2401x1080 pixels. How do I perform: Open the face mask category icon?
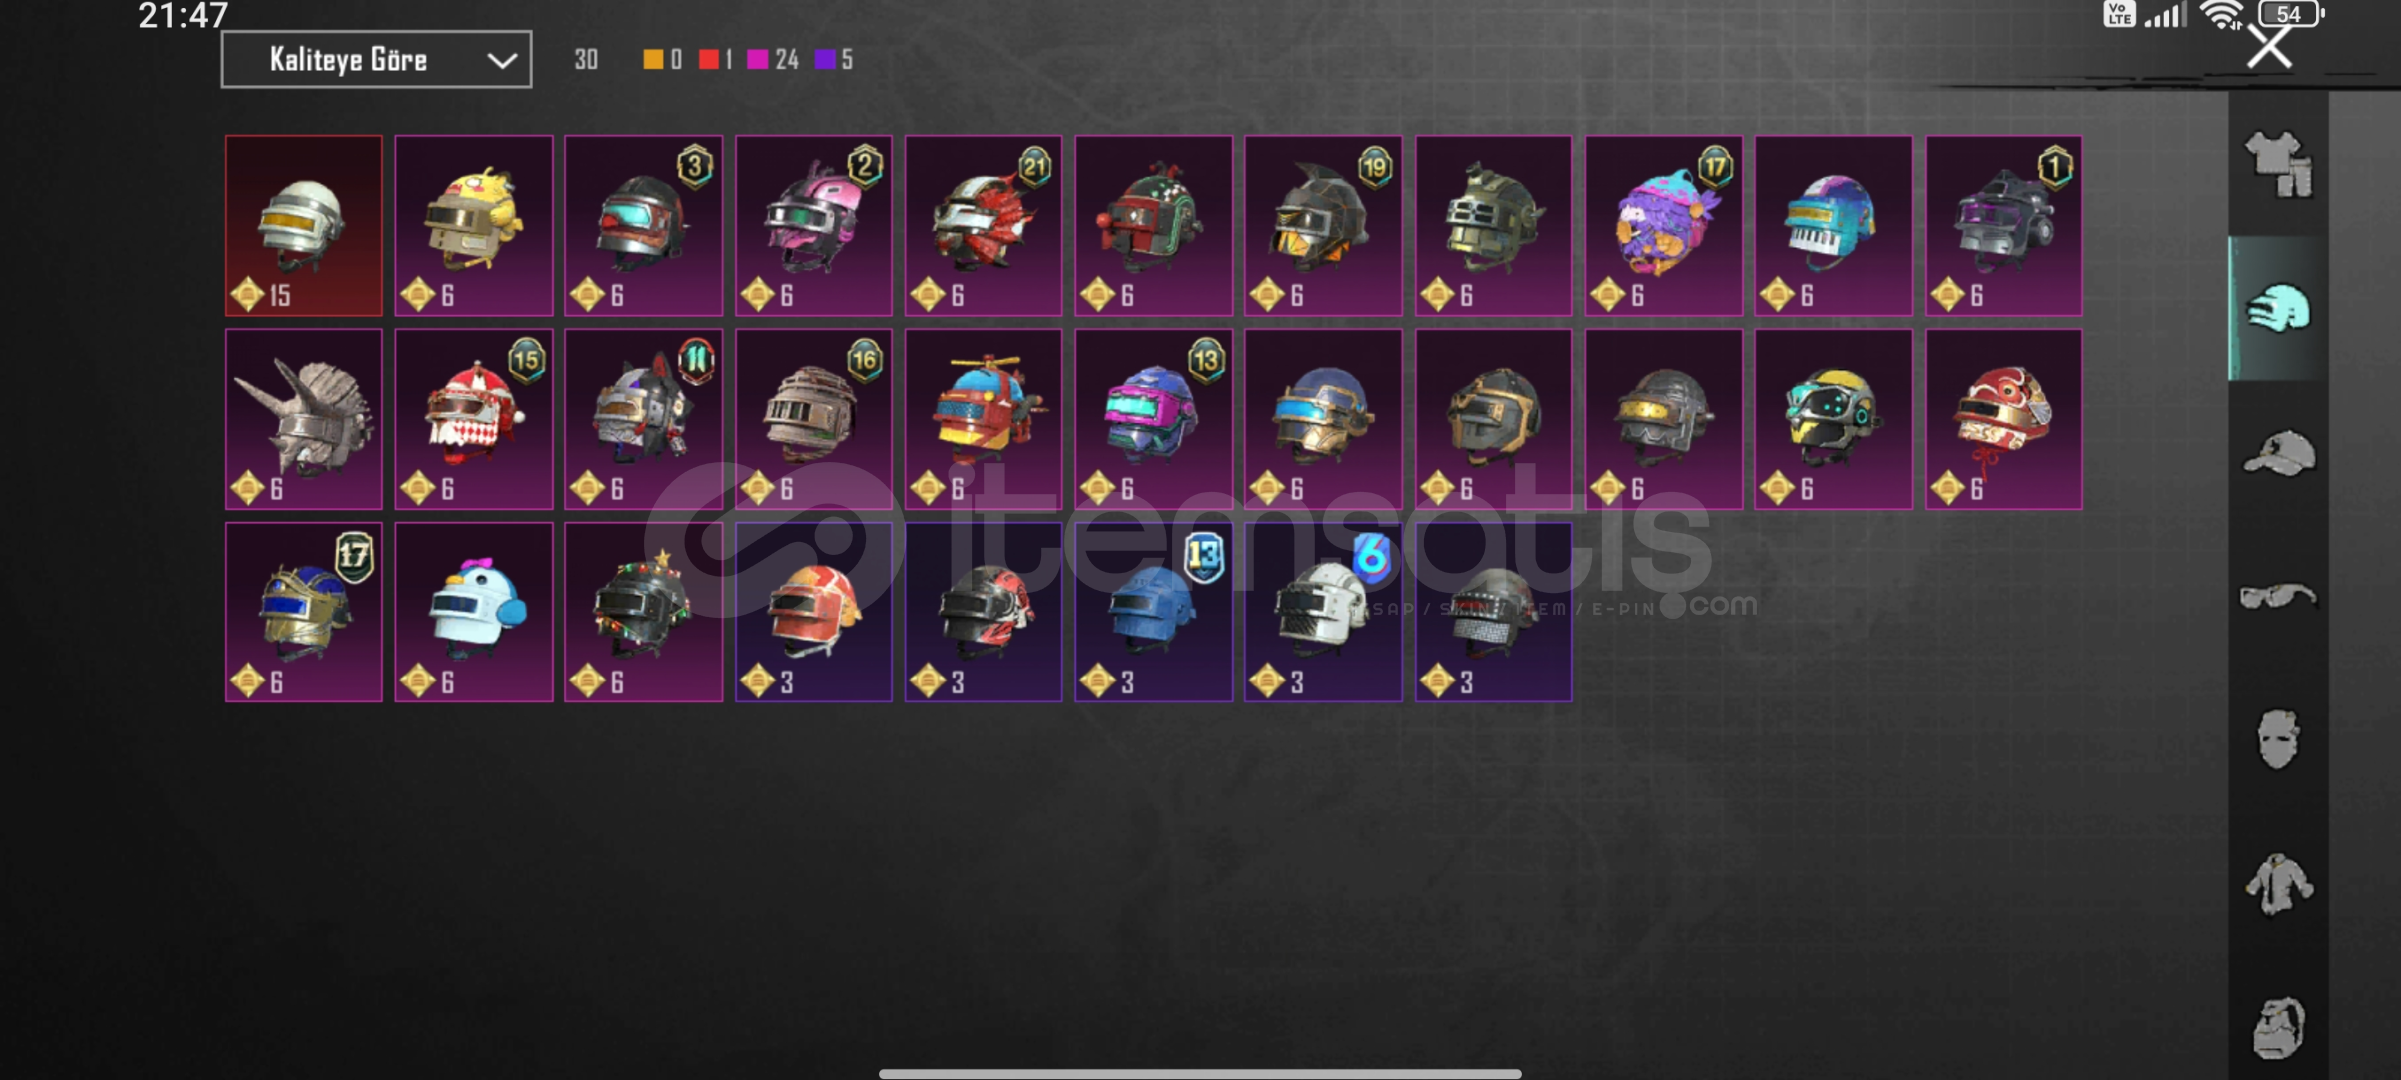point(2279,740)
